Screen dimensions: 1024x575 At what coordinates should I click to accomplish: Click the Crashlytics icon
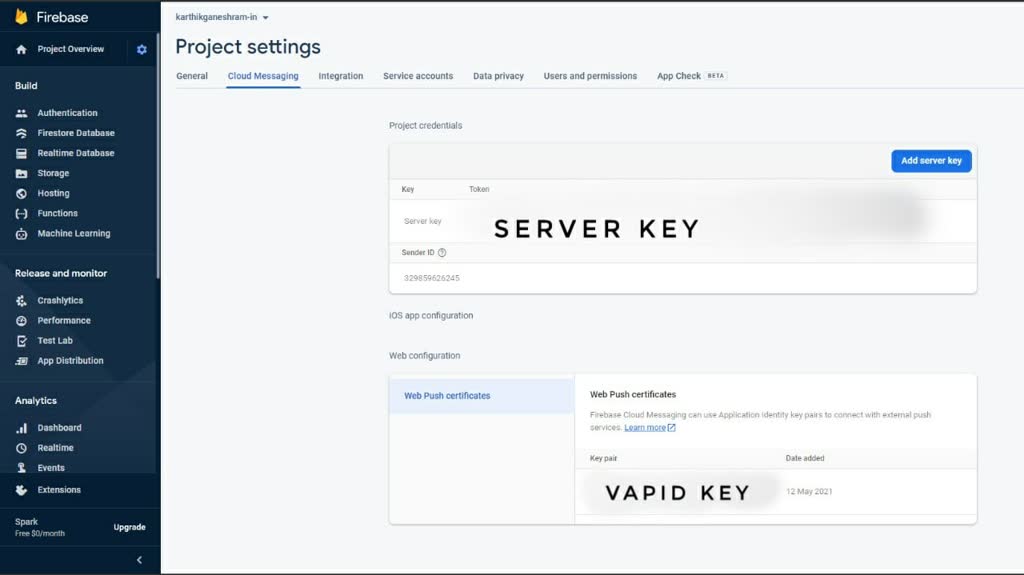coord(22,301)
